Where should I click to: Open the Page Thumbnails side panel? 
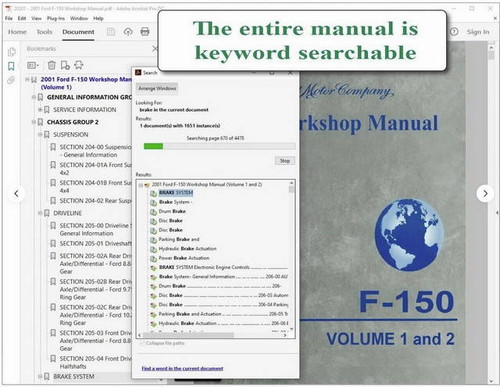[x=11, y=52]
